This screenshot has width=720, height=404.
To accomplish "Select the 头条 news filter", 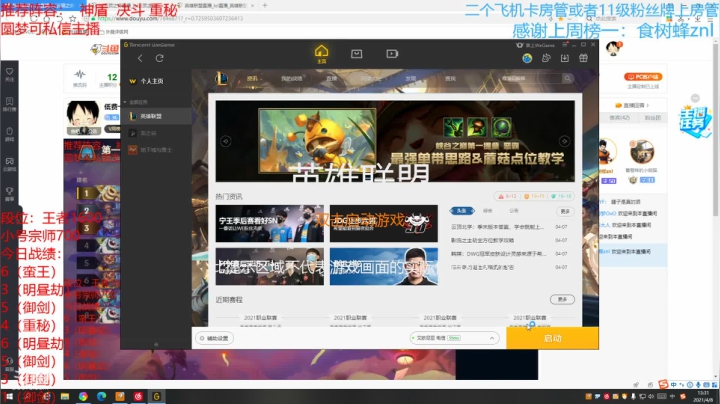I will (x=461, y=211).
